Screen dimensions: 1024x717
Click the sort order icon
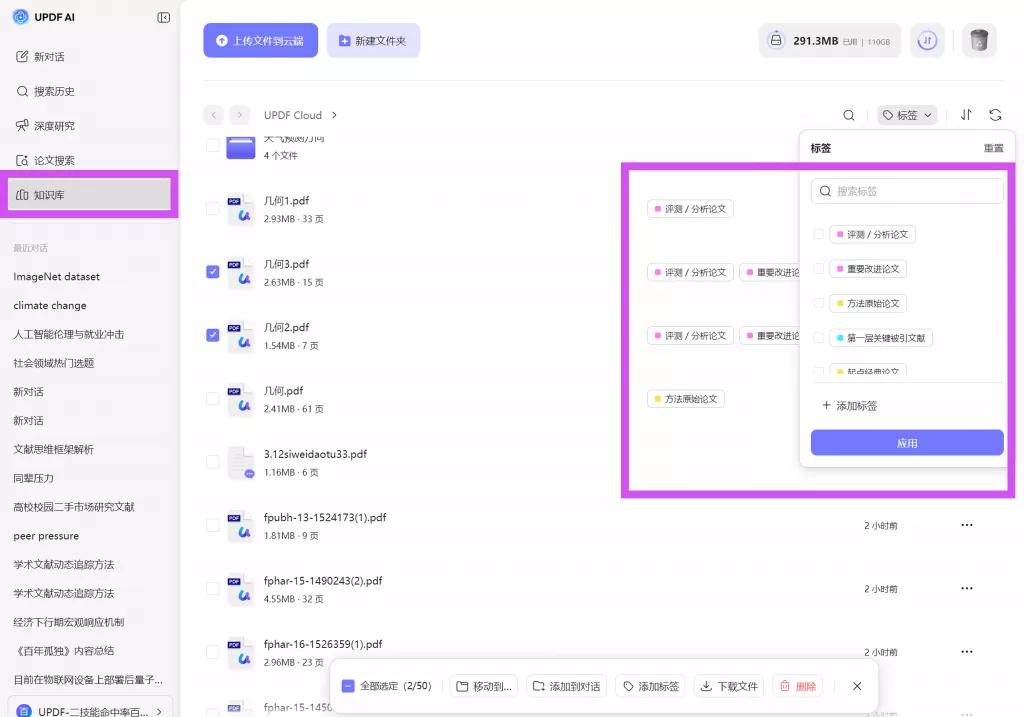tap(966, 115)
